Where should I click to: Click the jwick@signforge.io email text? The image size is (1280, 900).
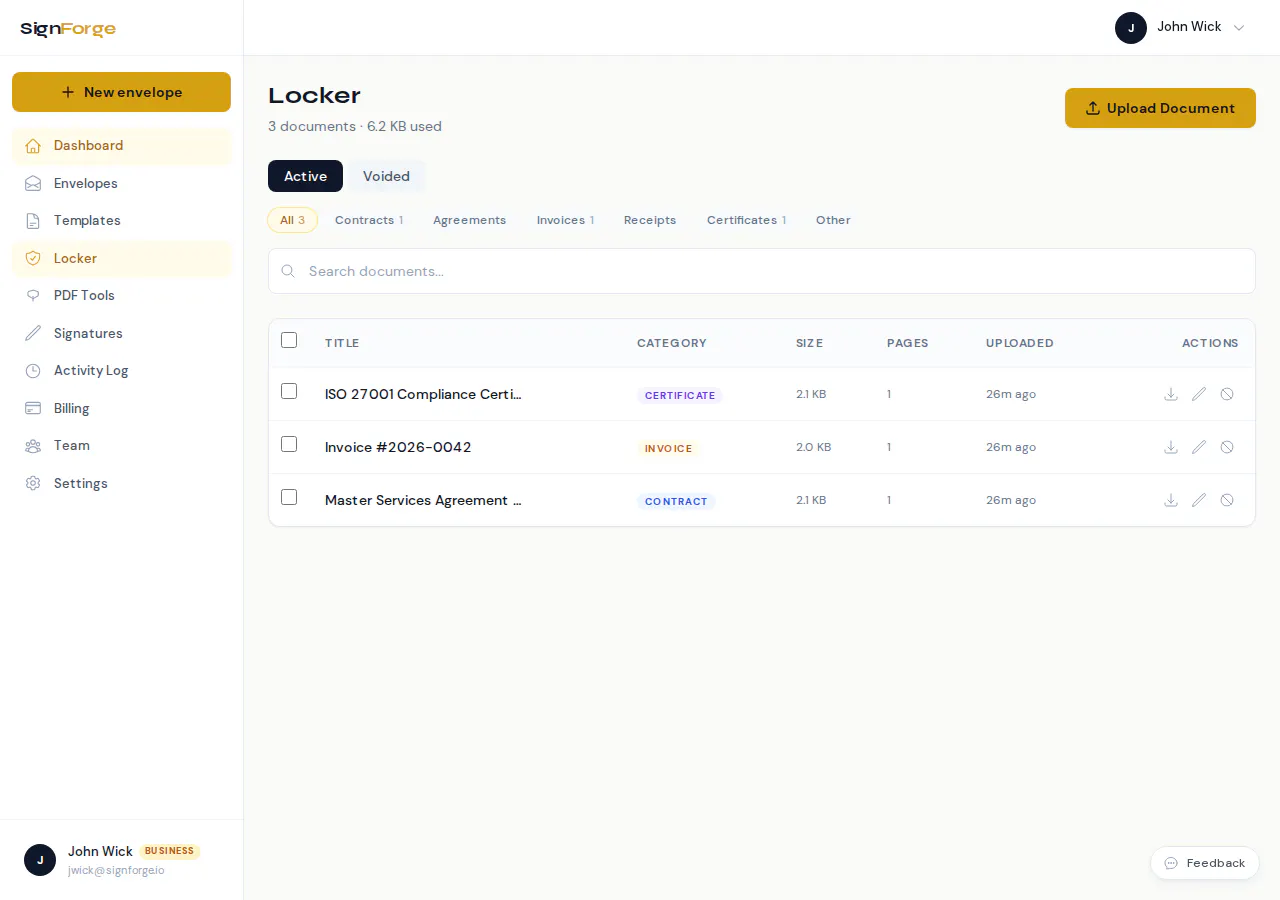point(116,870)
